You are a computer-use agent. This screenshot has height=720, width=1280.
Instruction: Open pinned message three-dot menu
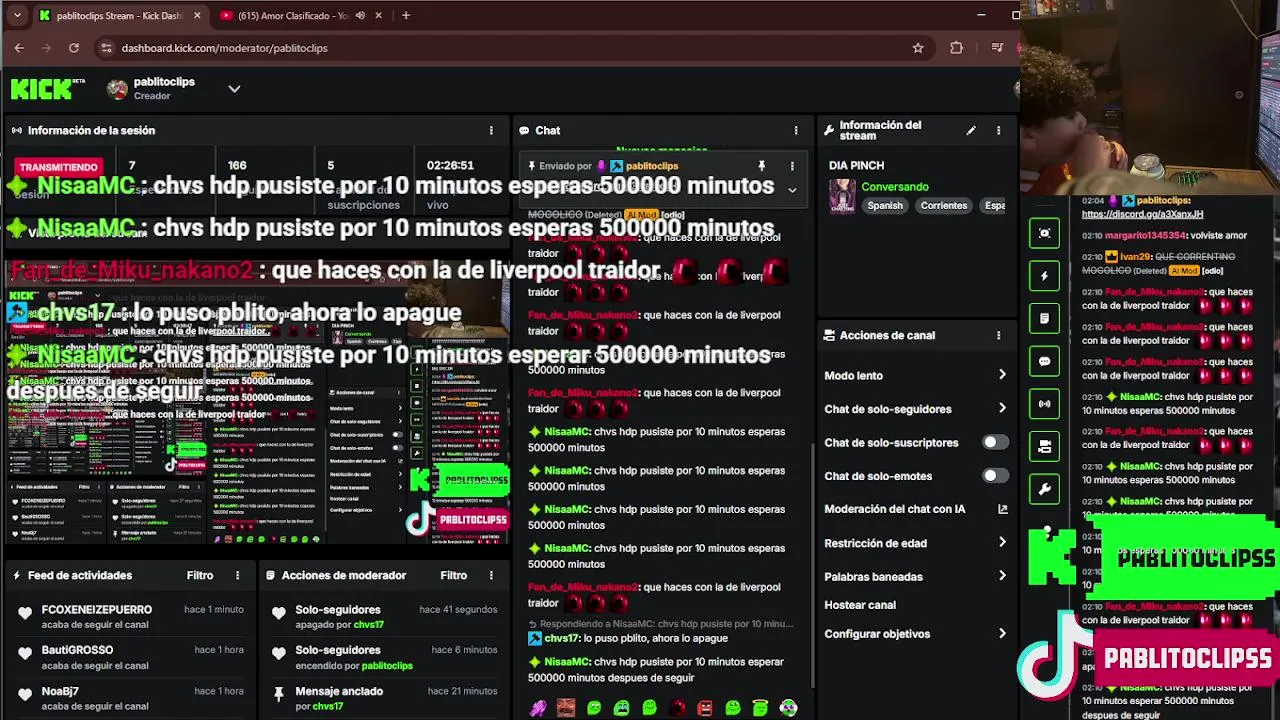pos(792,166)
